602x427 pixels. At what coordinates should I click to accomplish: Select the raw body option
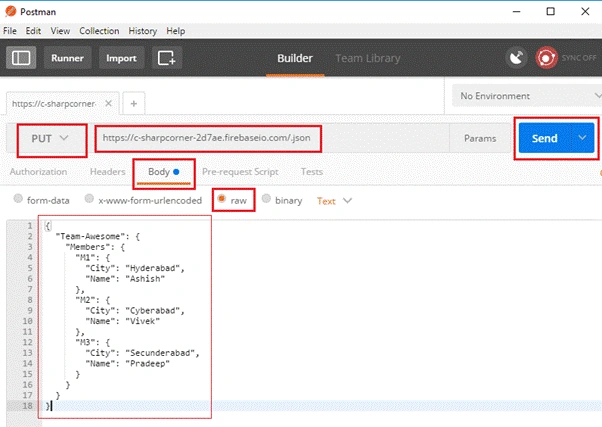coord(222,199)
